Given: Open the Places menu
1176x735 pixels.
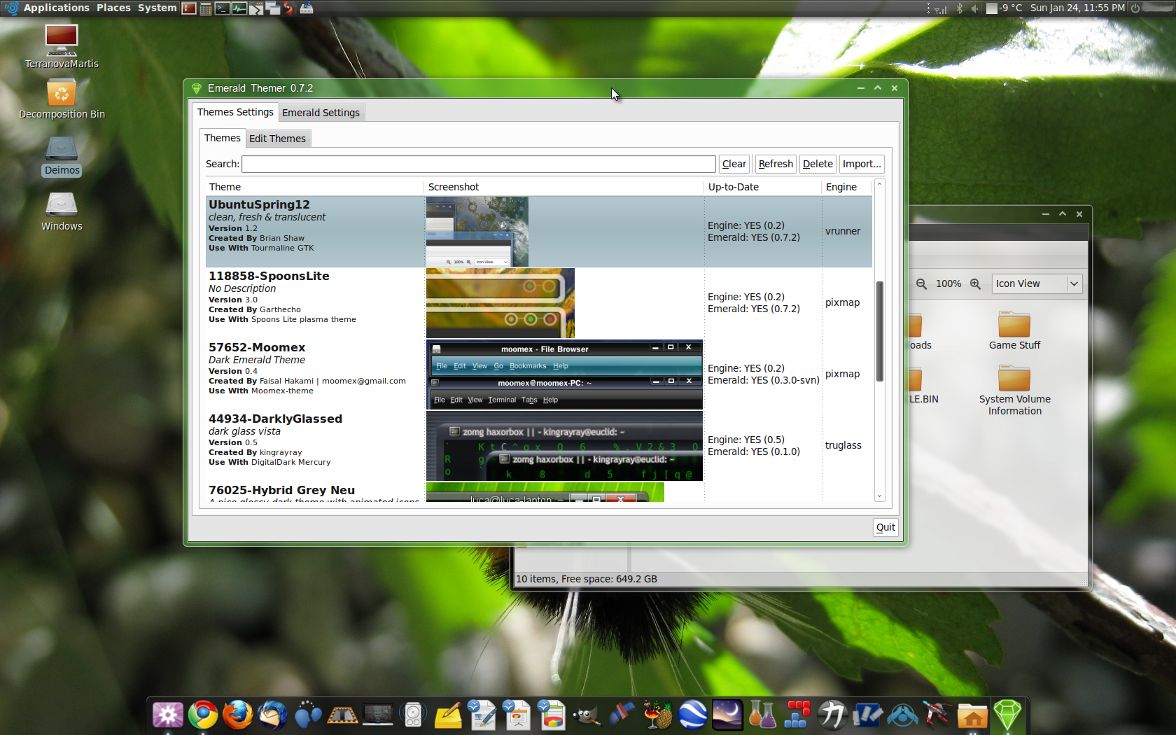Looking at the screenshot, I should coord(113,8).
